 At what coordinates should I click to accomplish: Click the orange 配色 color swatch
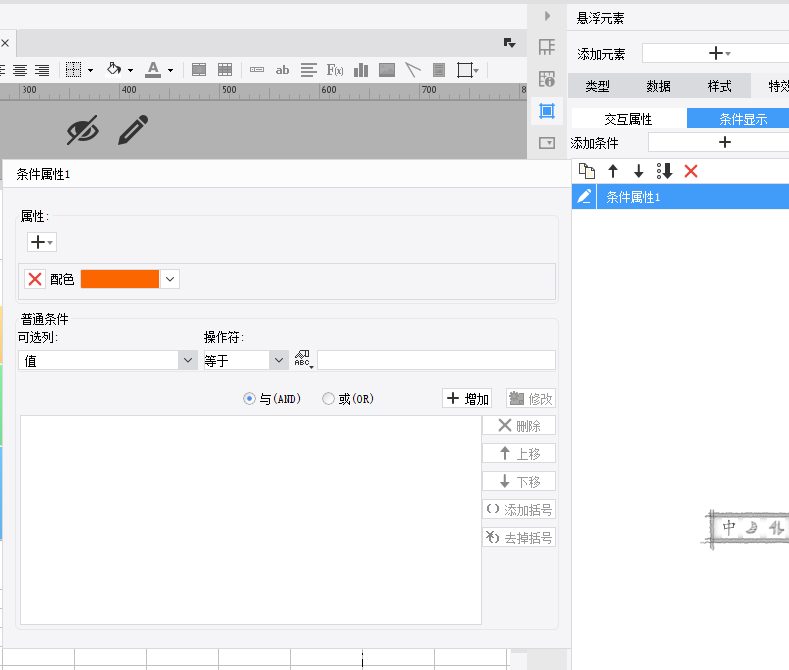point(120,279)
